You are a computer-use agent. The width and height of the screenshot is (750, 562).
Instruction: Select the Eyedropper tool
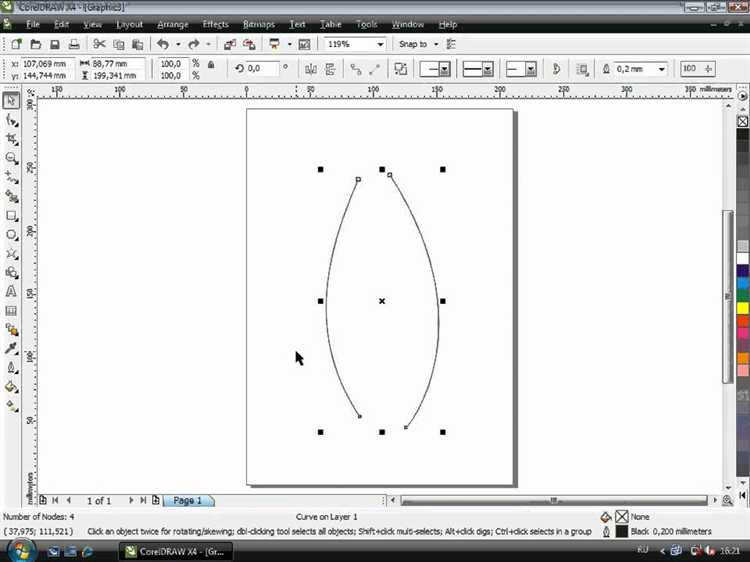point(11,348)
